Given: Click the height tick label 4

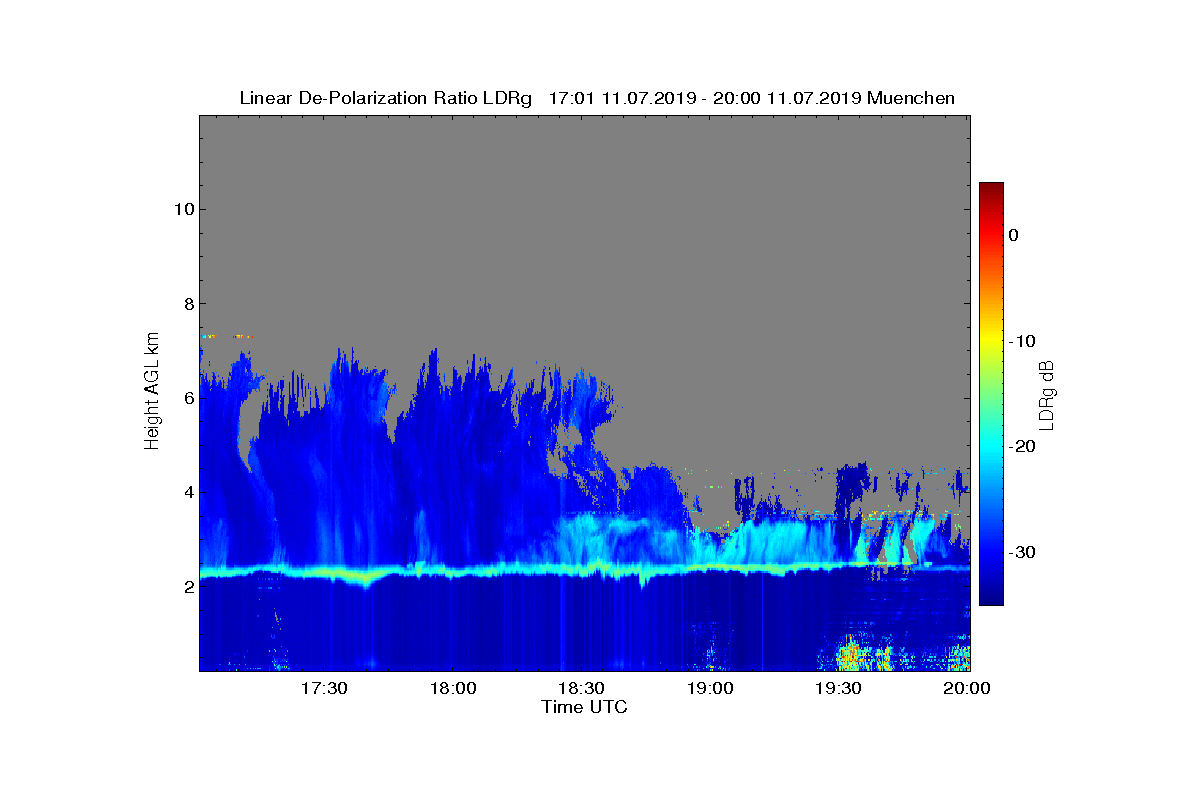Looking at the screenshot, I should 187,492.
